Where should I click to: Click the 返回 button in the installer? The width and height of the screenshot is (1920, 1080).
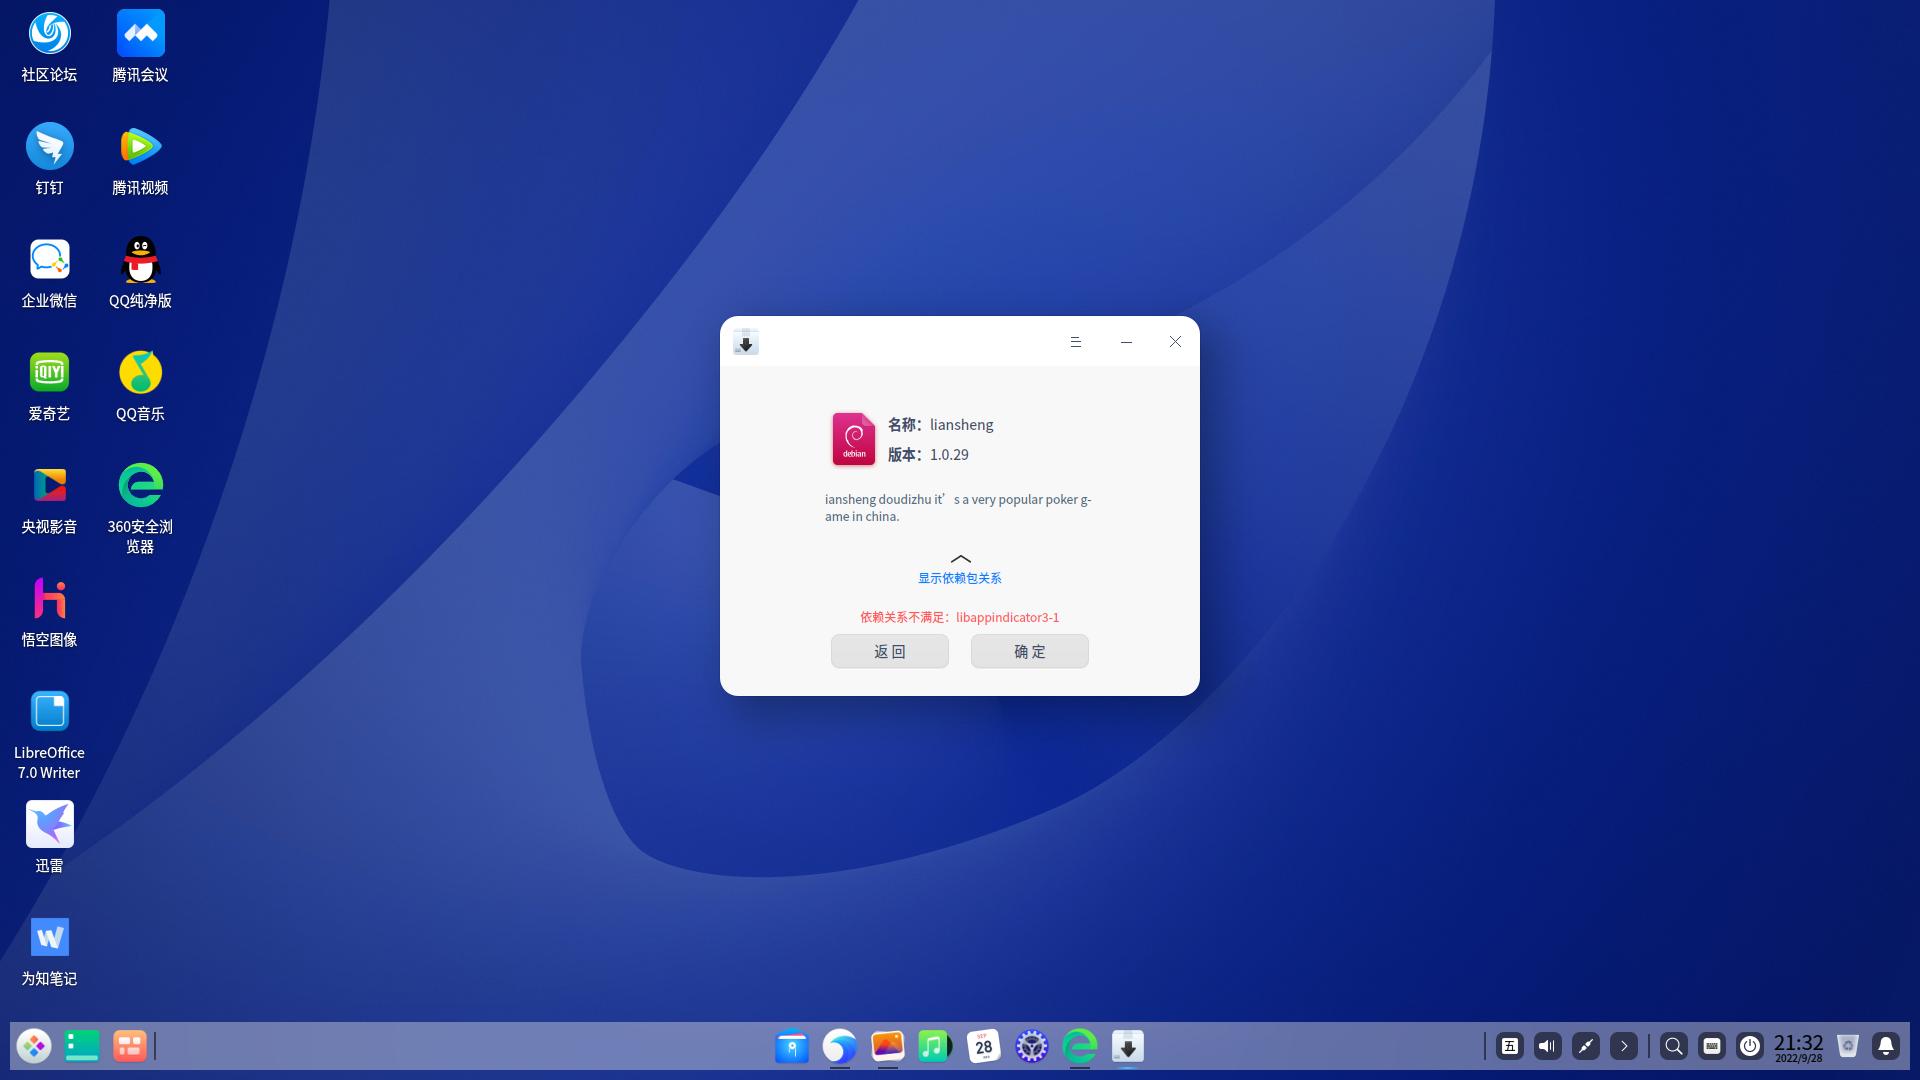(x=888, y=651)
